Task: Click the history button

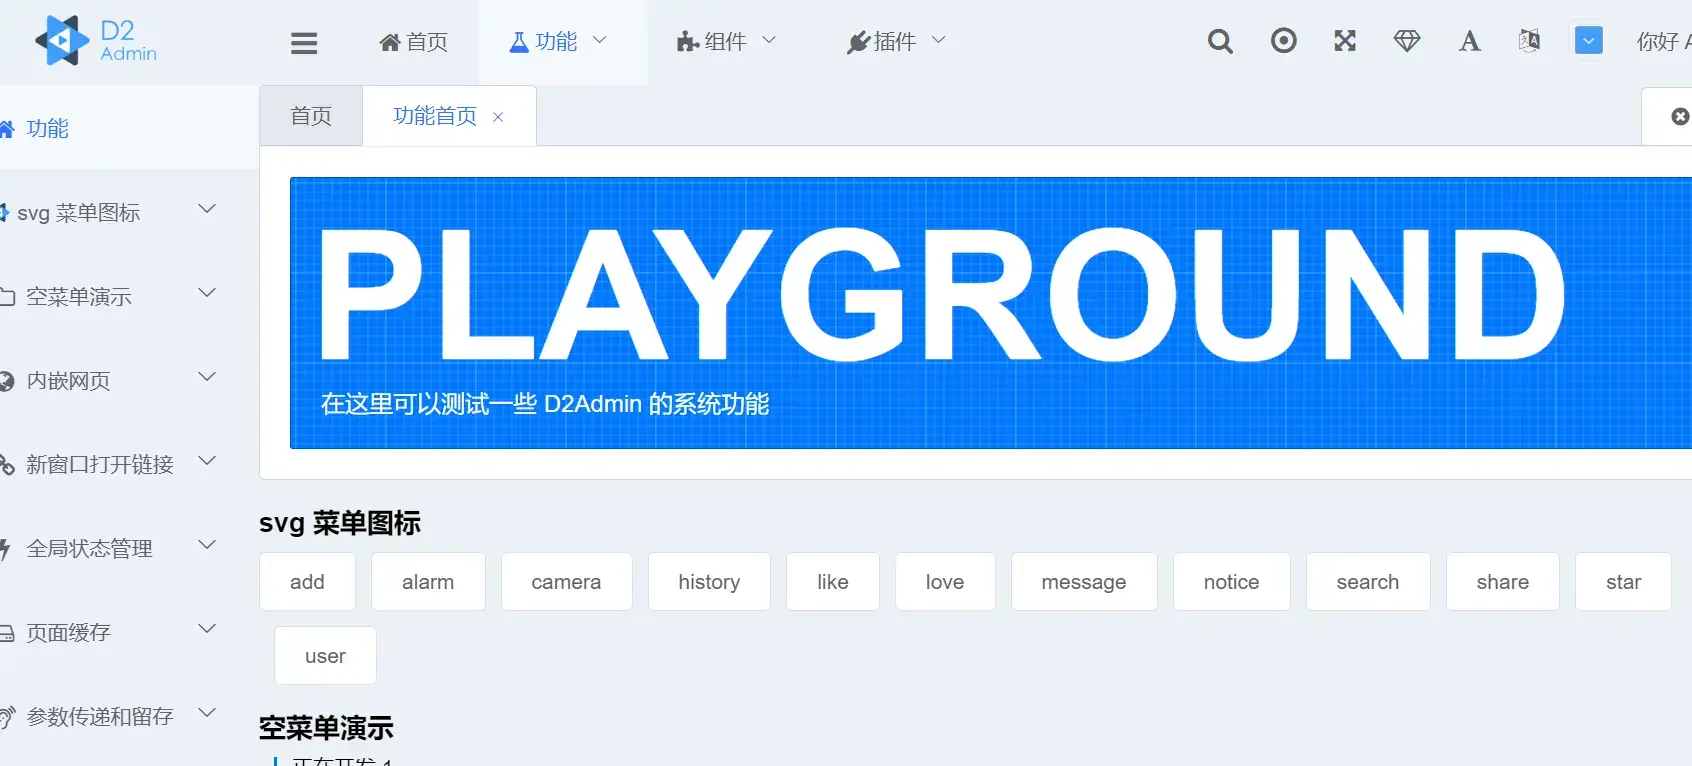Action: (709, 582)
